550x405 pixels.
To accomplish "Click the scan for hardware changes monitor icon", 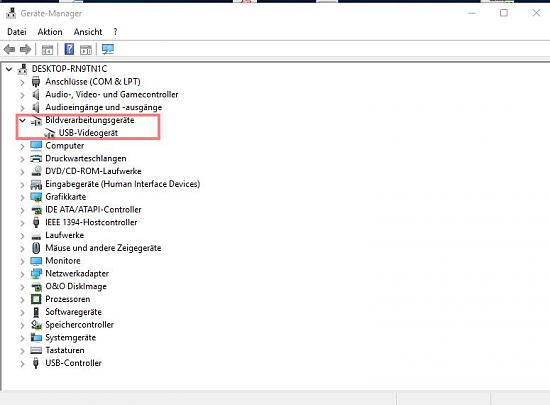I will [108, 49].
